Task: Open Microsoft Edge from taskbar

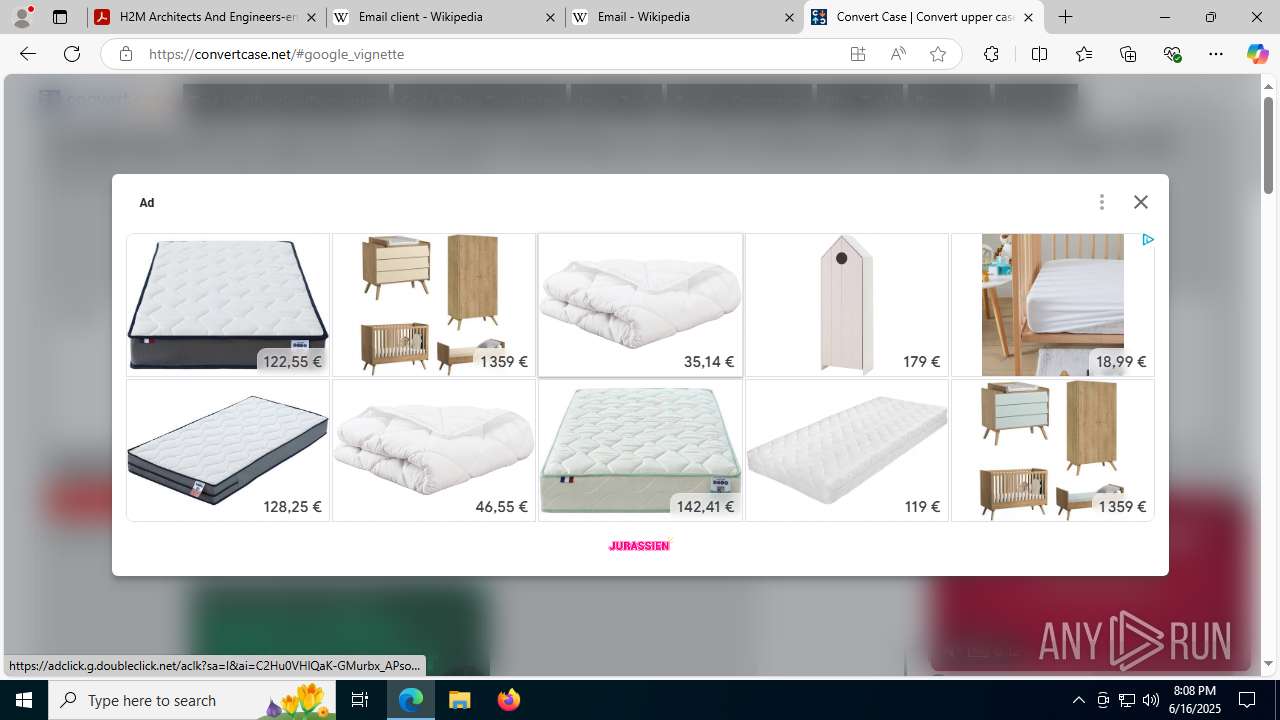Action: click(411, 700)
